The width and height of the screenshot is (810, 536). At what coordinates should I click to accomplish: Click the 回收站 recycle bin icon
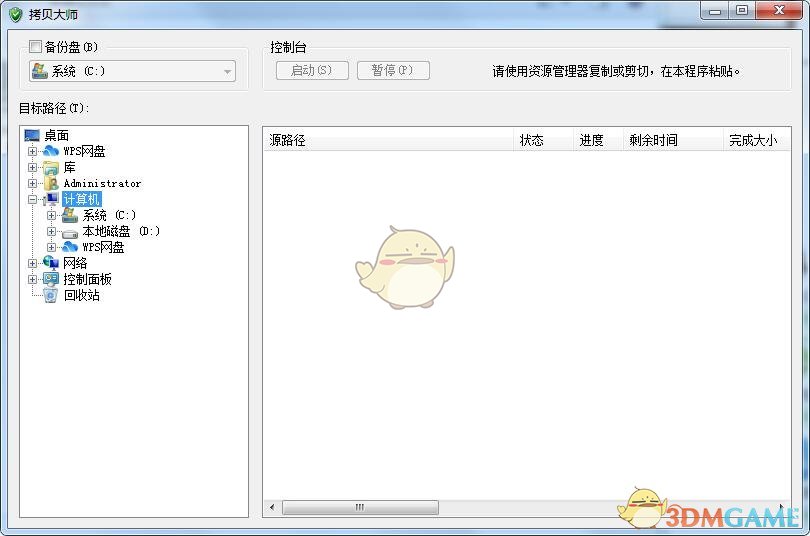pos(51,295)
